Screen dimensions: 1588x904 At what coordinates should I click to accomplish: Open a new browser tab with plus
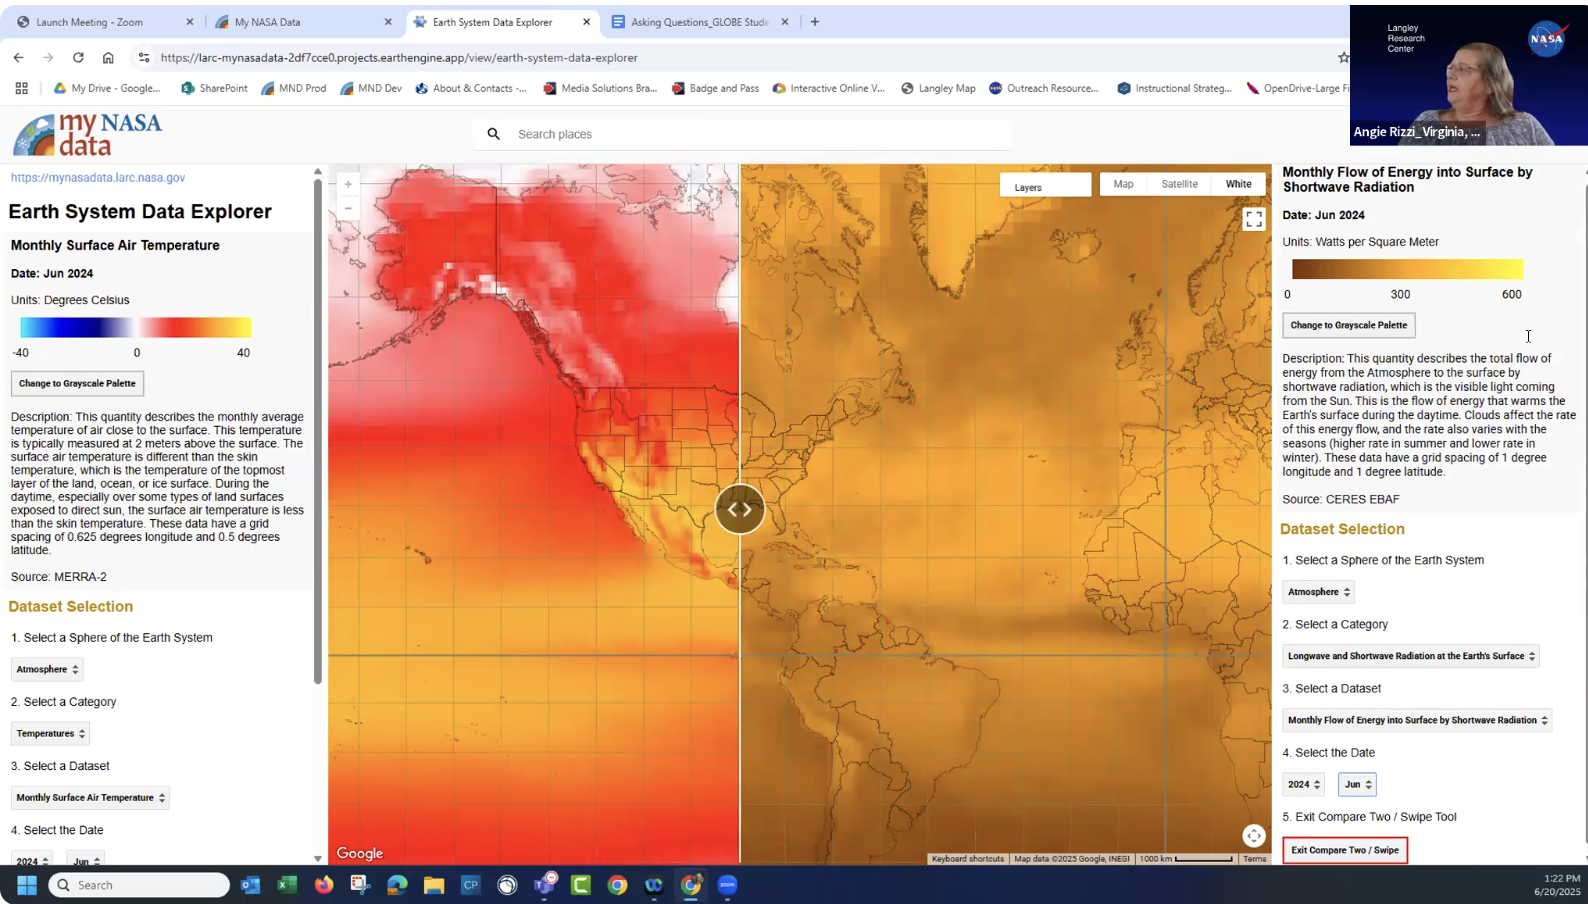815,22
